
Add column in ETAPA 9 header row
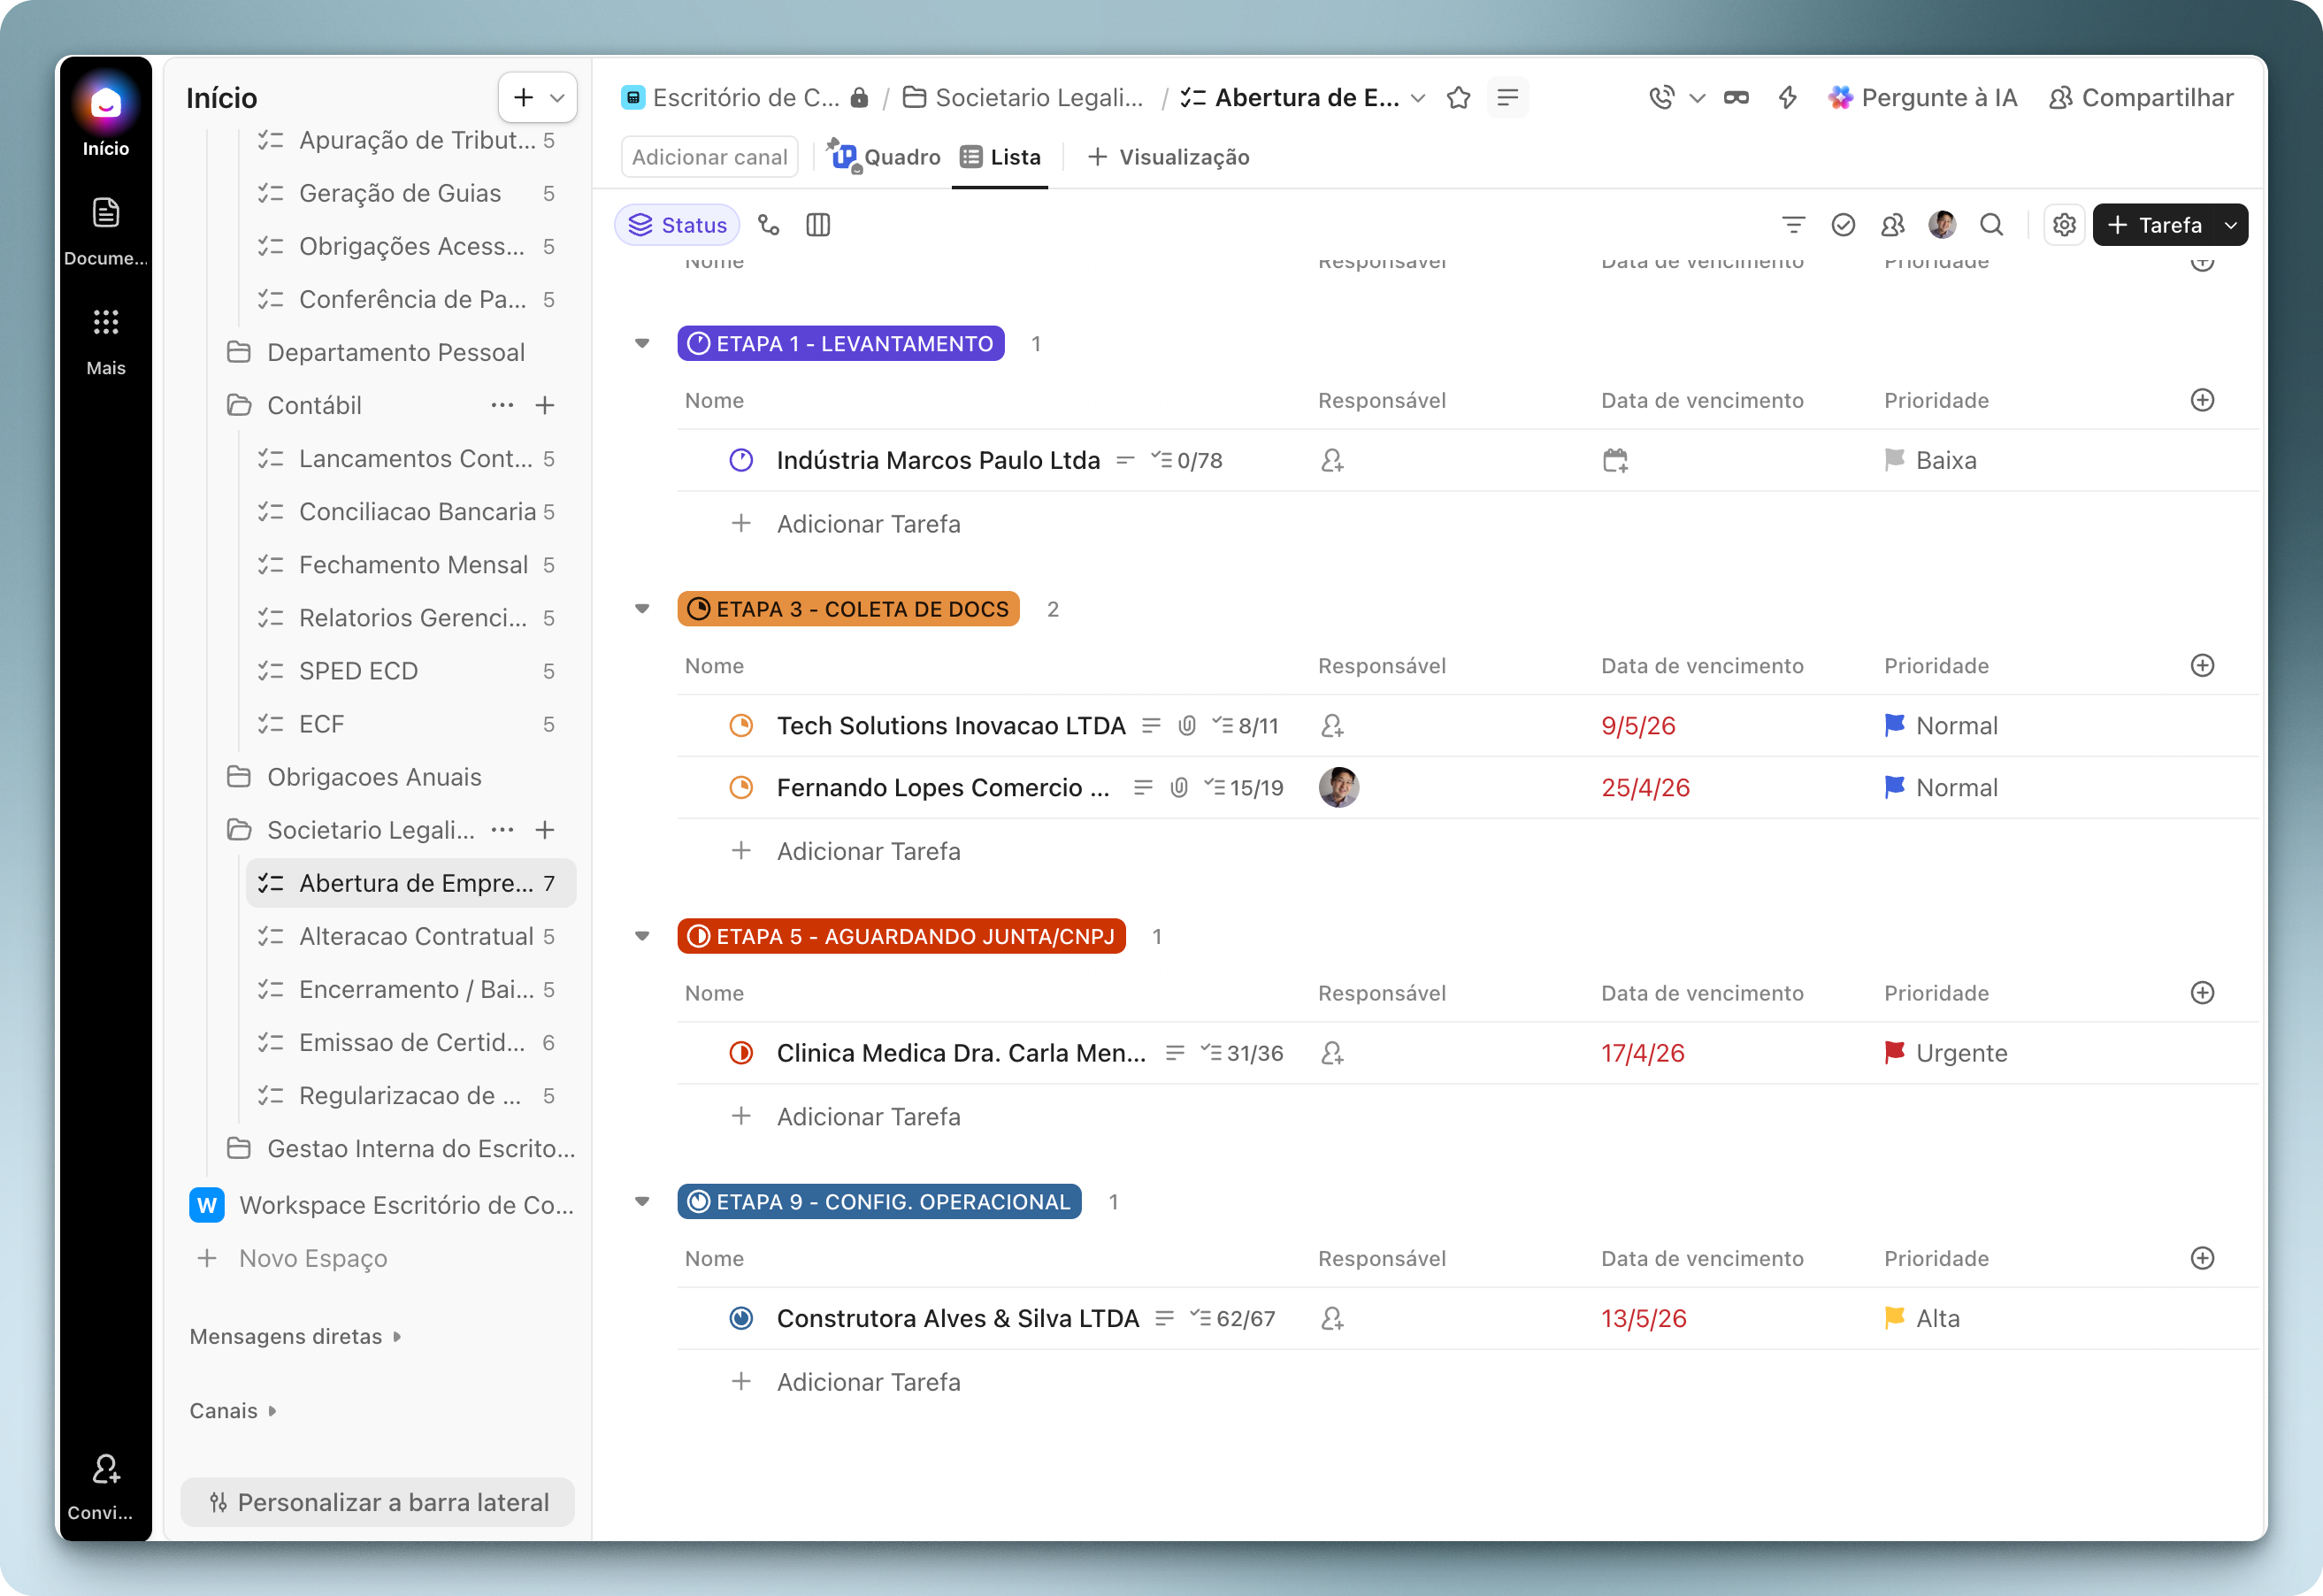point(2202,1259)
